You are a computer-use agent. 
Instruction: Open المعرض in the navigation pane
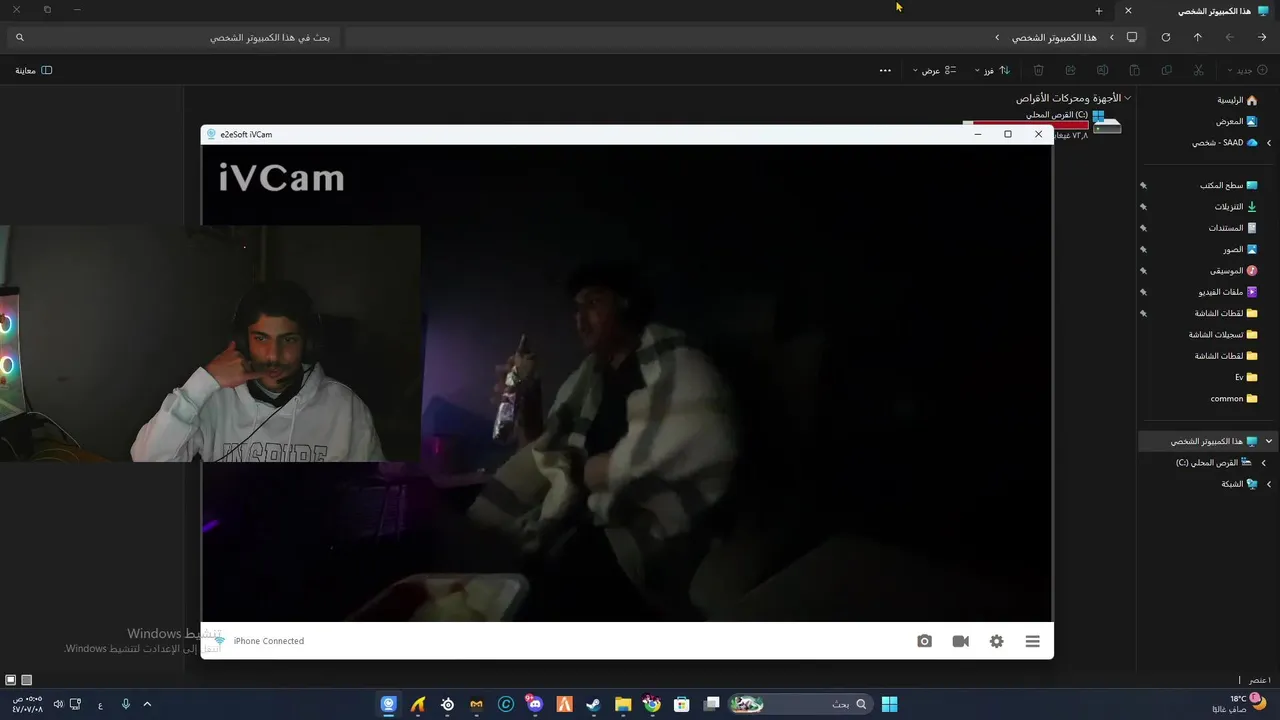[1236, 121]
